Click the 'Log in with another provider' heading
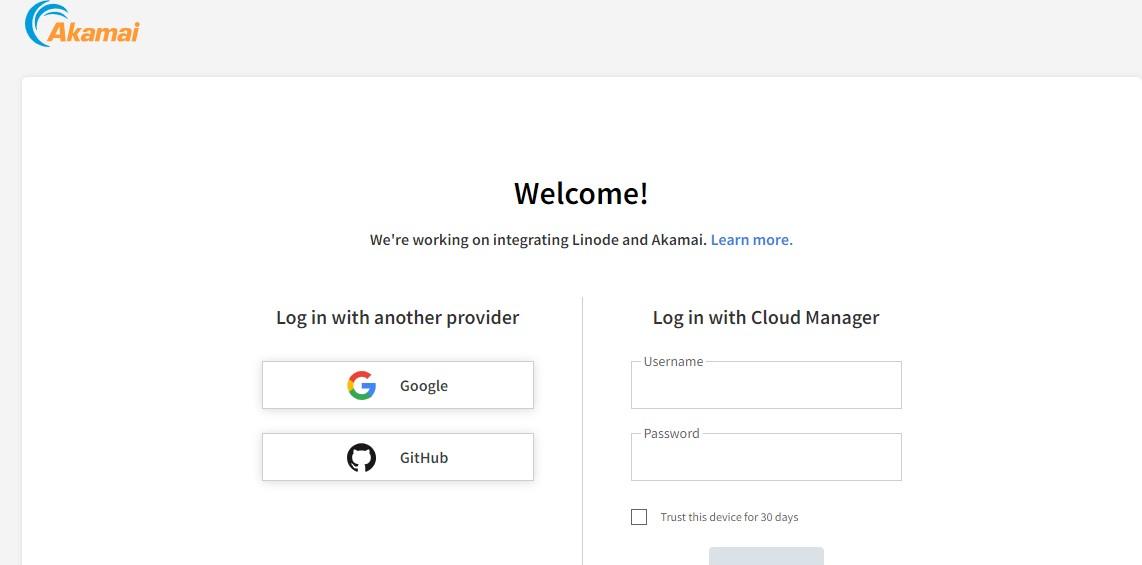1142x565 pixels. pyautogui.click(x=398, y=317)
